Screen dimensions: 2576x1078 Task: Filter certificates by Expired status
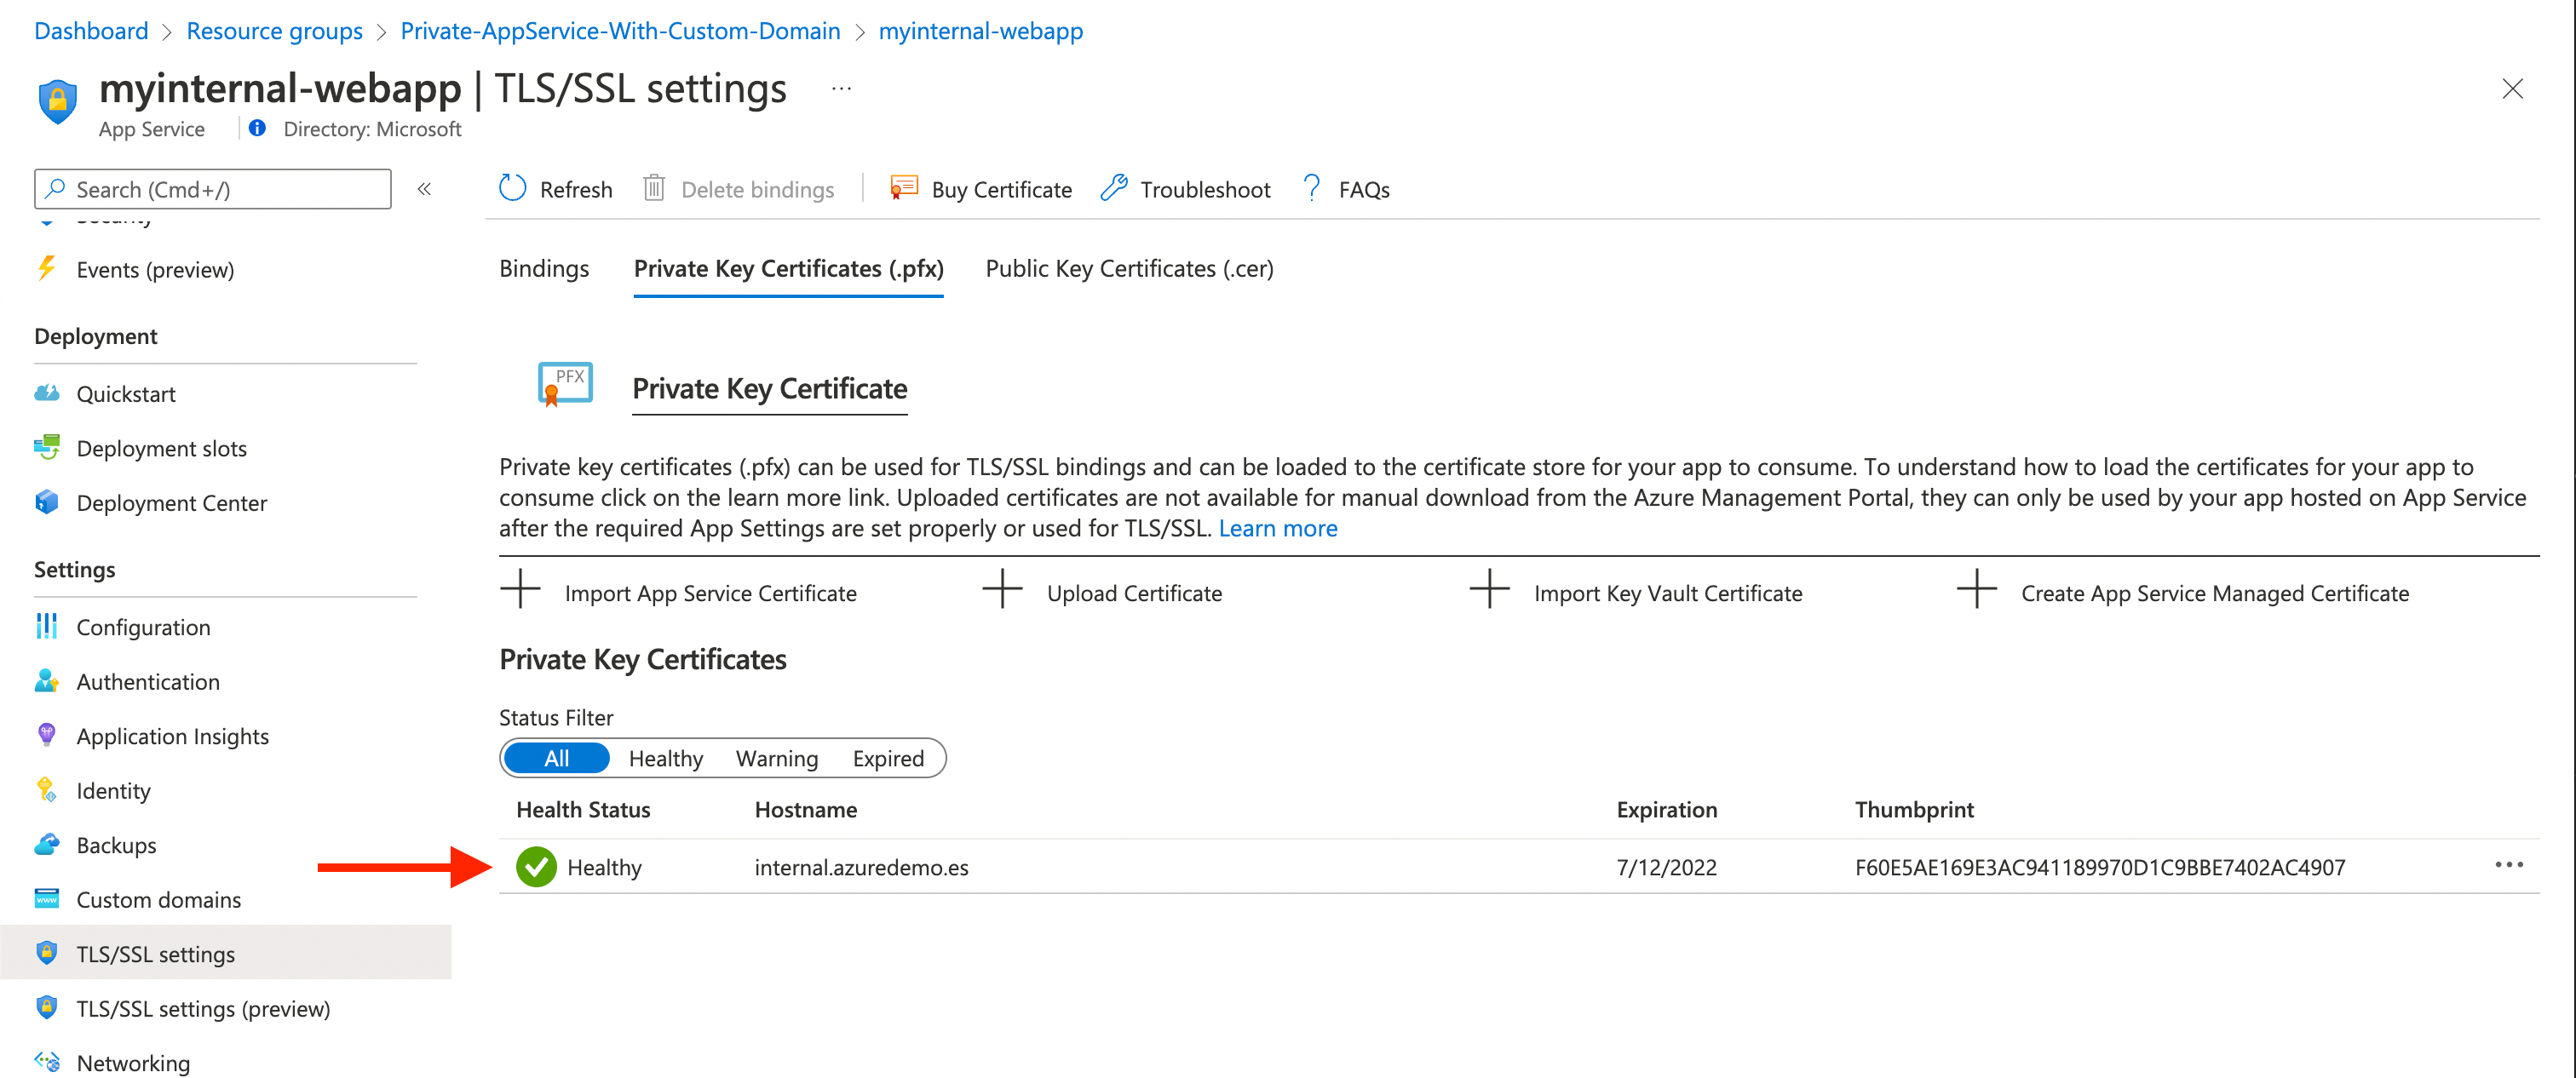[x=888, y=758]
